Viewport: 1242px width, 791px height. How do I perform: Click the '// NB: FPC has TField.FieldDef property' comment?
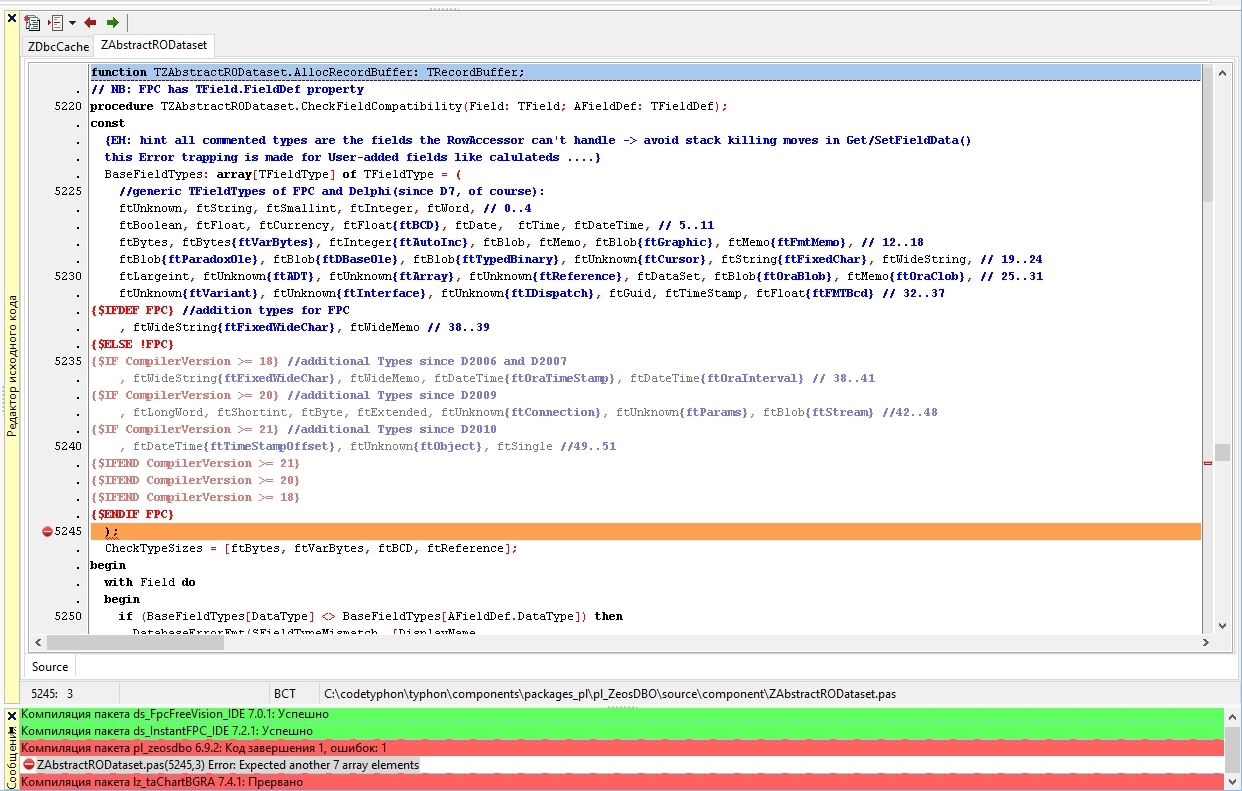(x=227, y=89)
